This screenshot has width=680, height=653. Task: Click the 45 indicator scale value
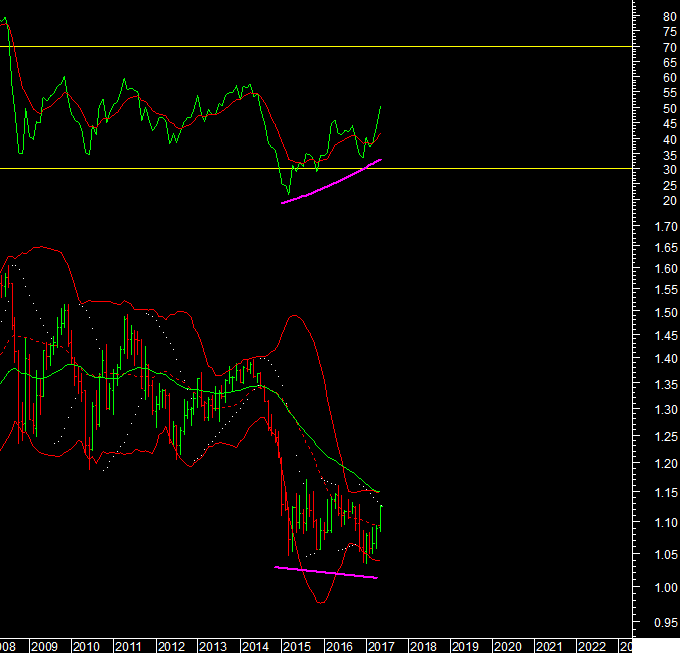670,124
